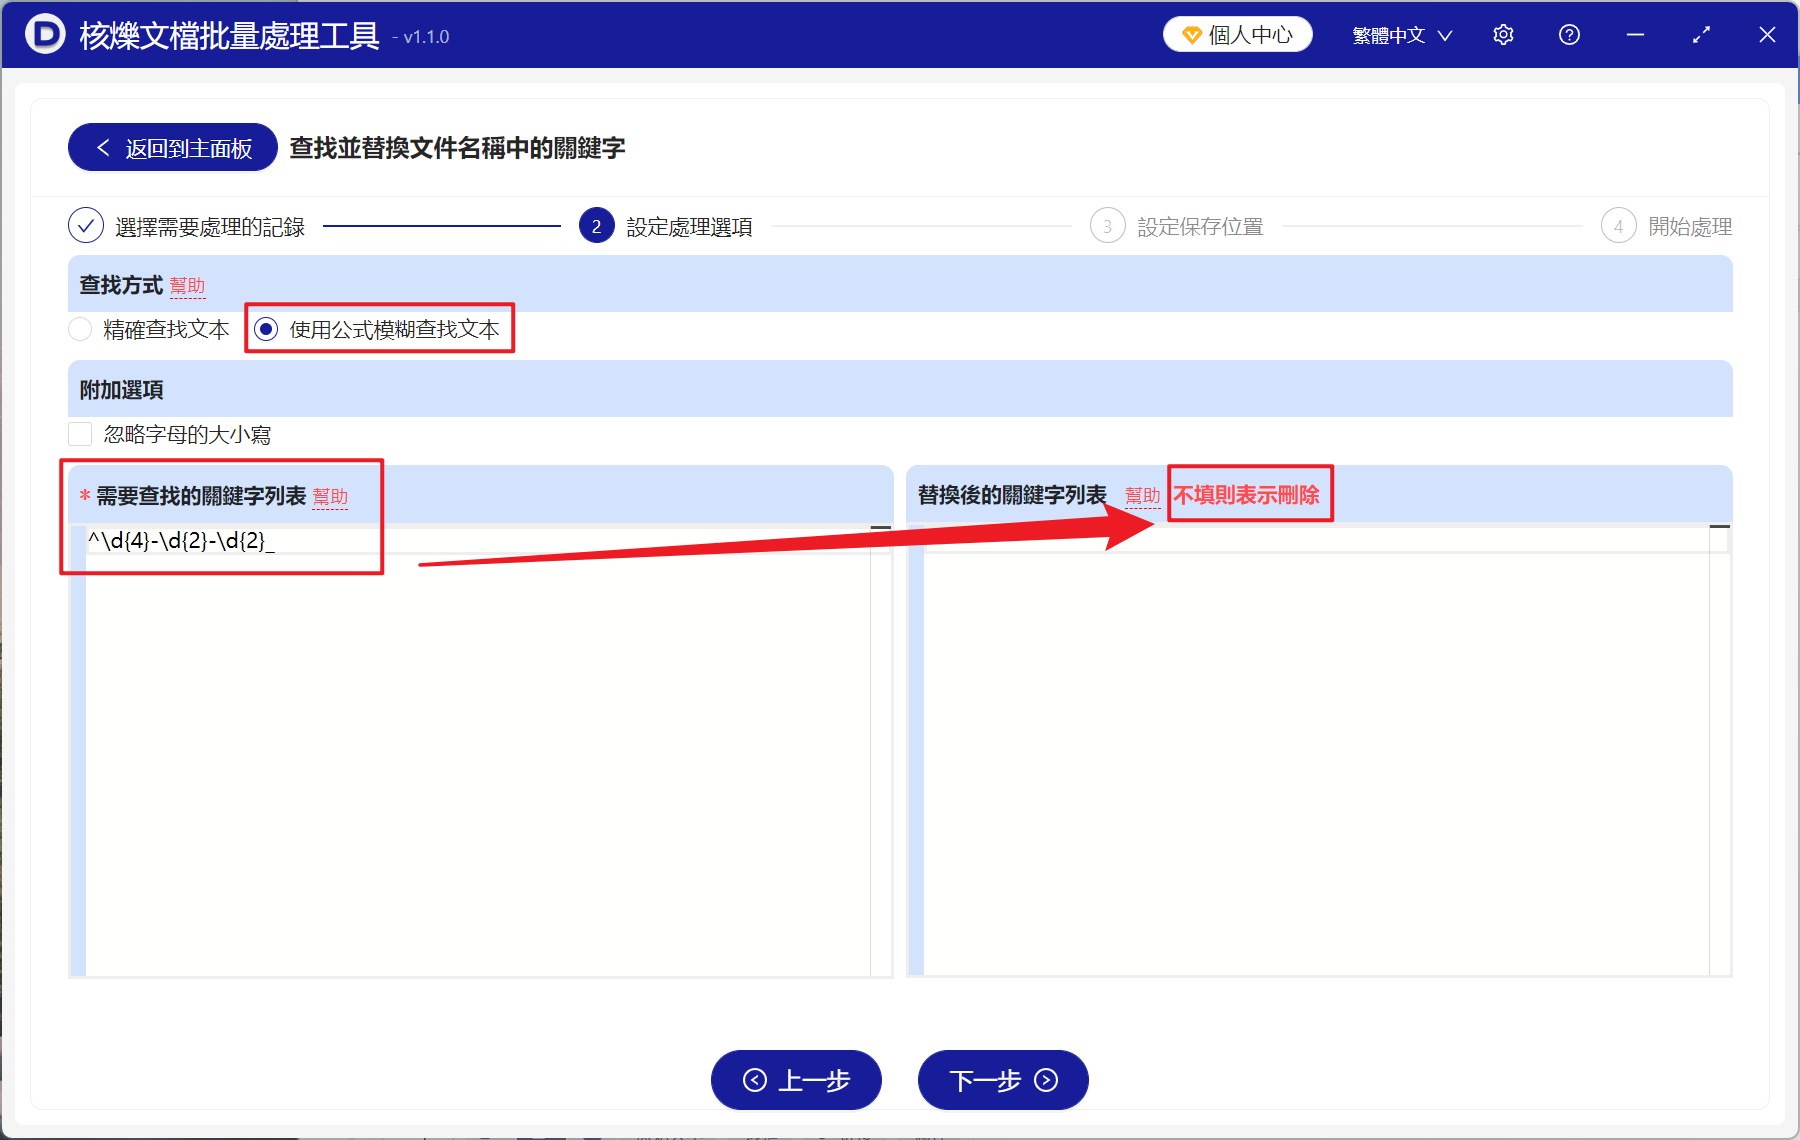Click the replacement keyword list text area

pos(1318,751)
